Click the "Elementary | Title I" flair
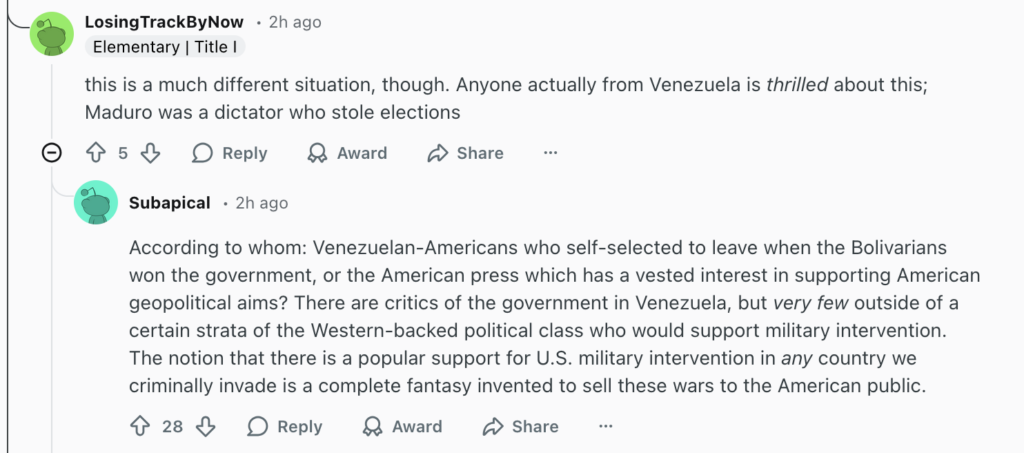 [165, 46]
